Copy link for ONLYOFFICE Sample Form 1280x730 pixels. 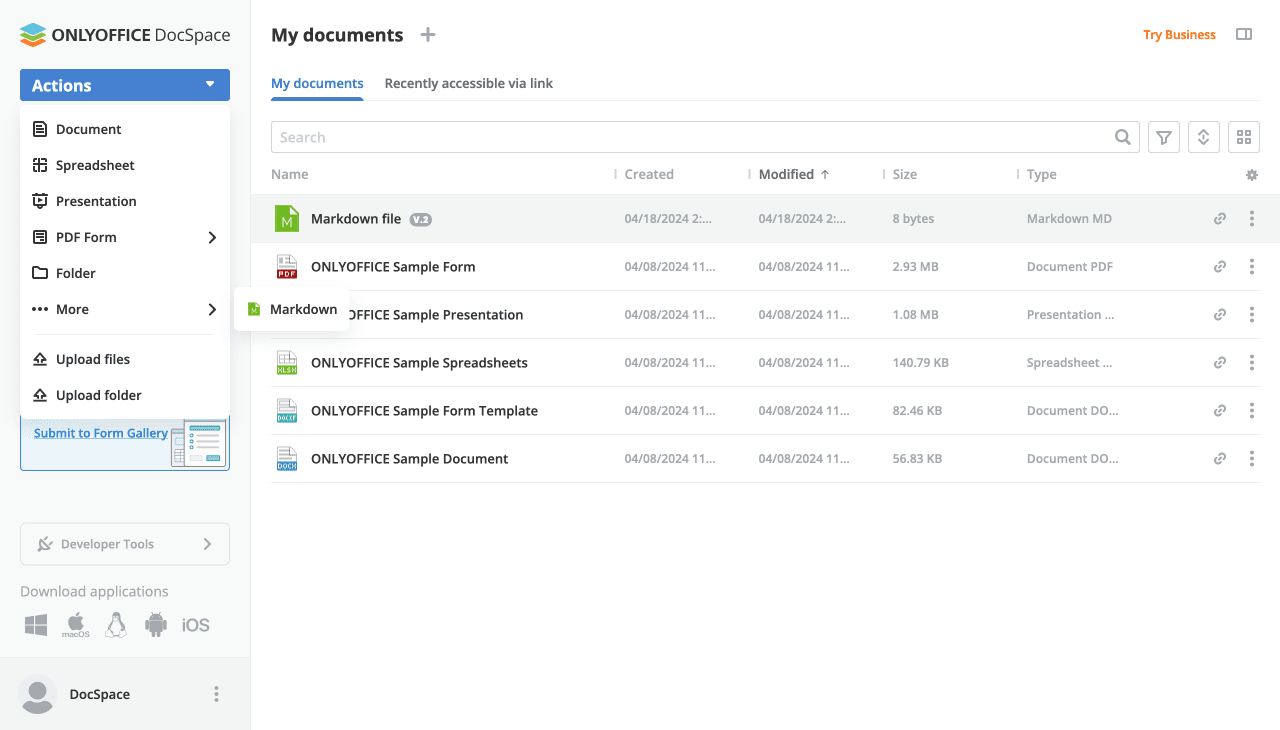pos(1220,267)
